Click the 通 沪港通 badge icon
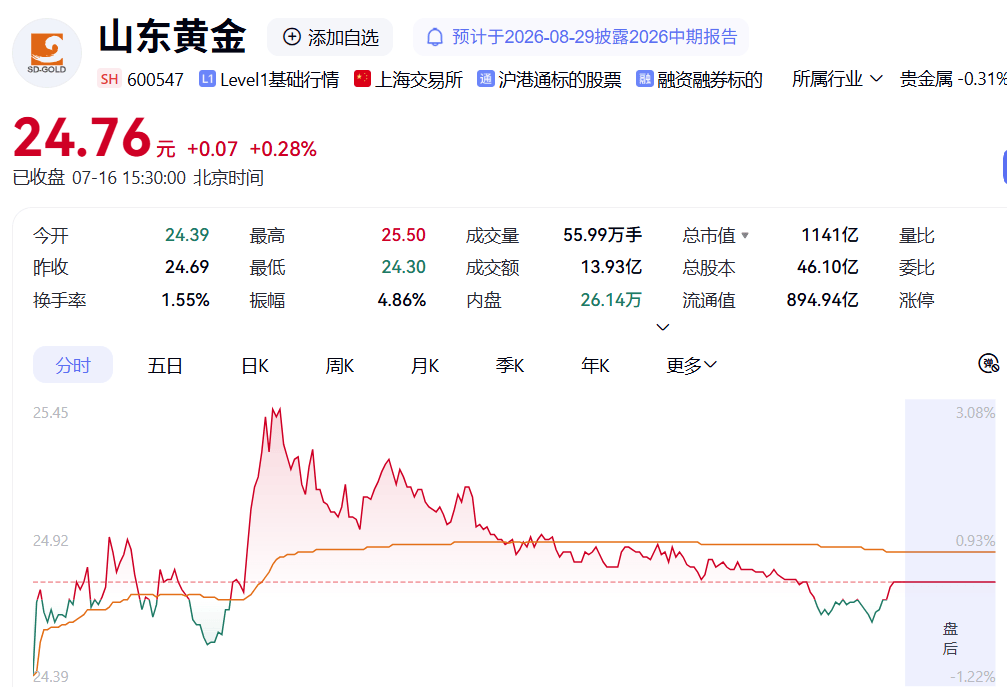The height and width of the screenshot is (687, 1007). pyautogui.click(x=486, y=79)
